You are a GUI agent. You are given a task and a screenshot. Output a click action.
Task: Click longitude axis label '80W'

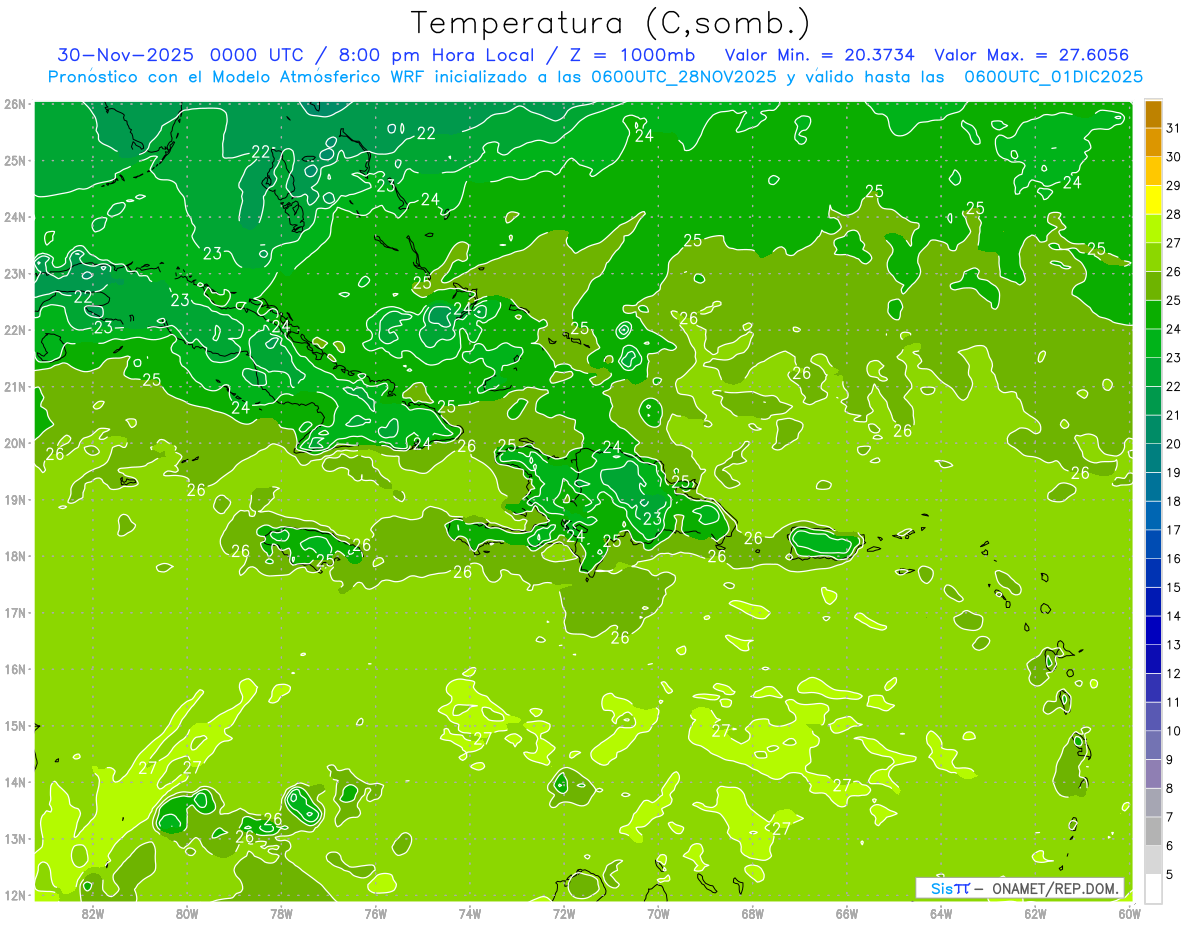coord(187,913)
